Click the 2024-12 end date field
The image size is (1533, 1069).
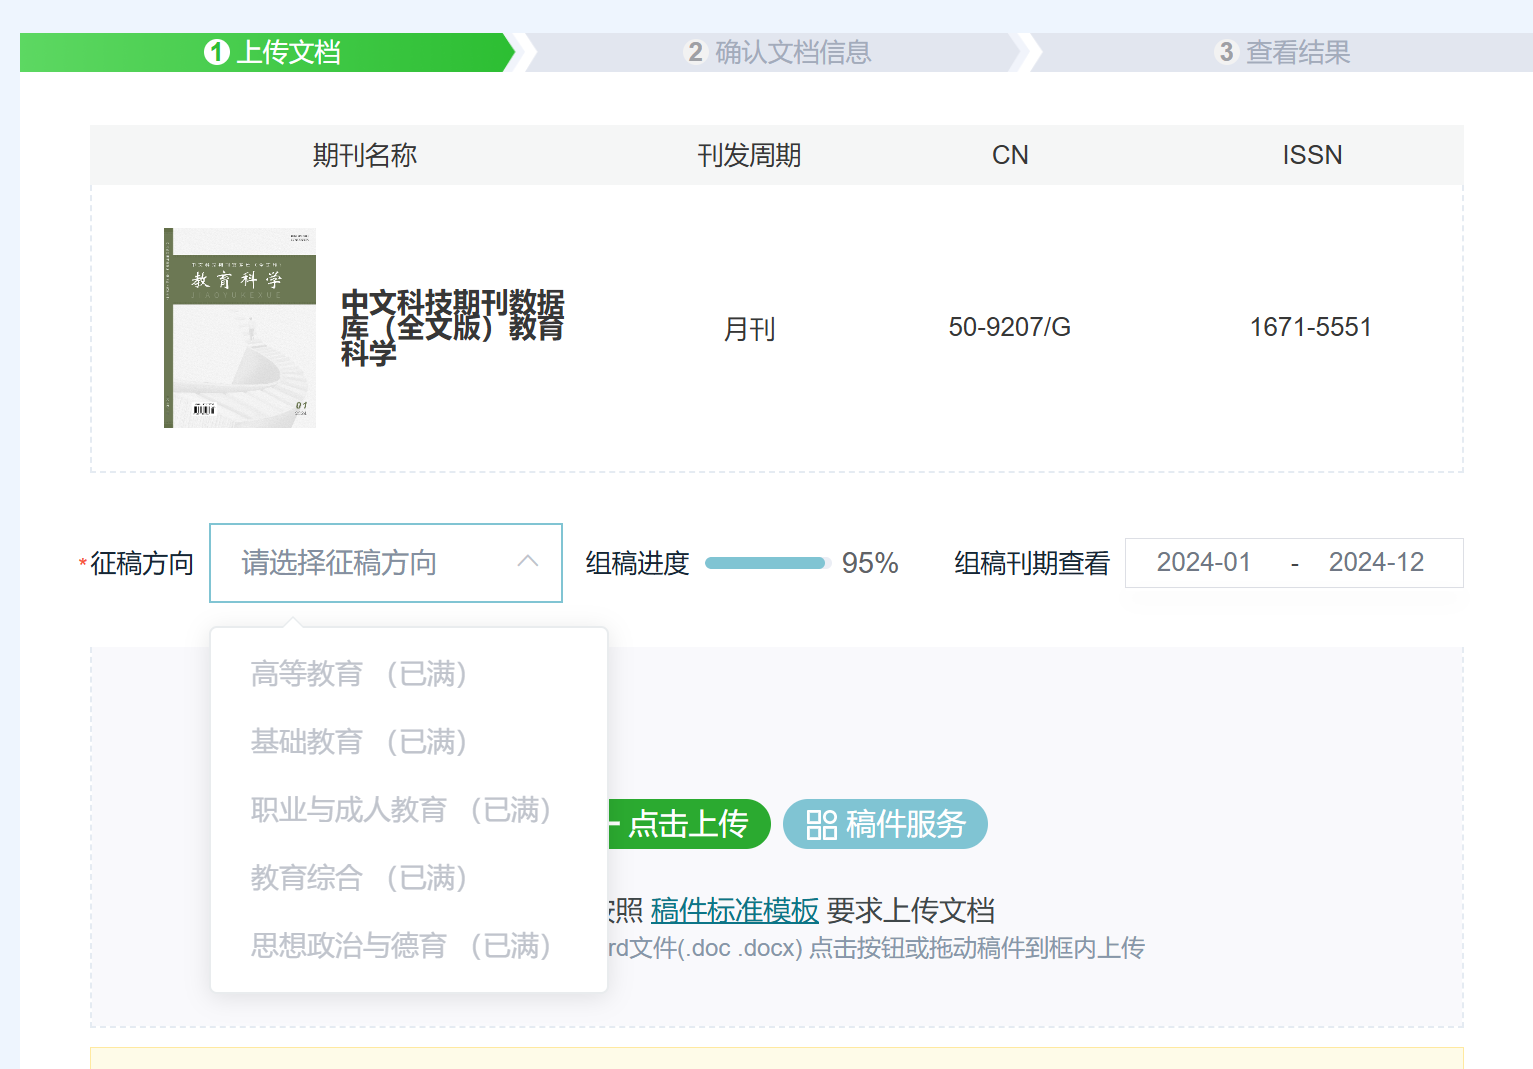coord(1376,563)
